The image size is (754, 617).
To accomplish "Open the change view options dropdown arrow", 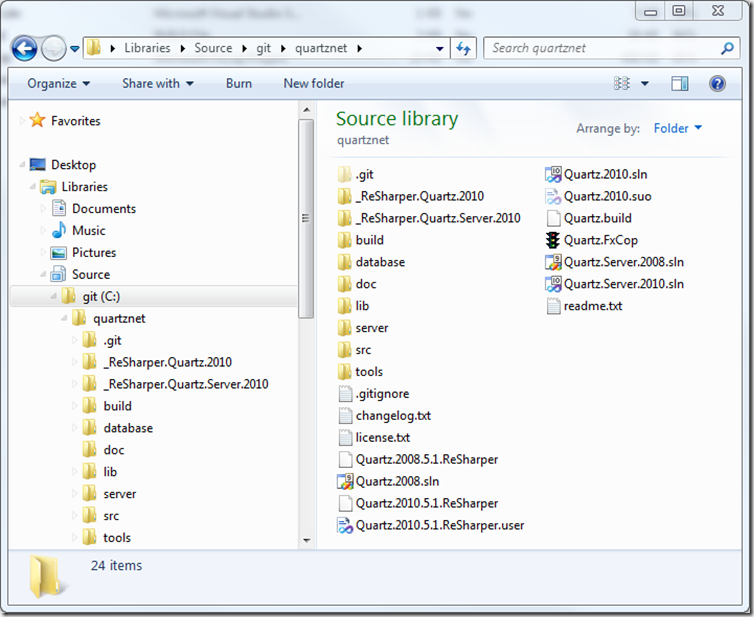I will (x=645, y=84).
